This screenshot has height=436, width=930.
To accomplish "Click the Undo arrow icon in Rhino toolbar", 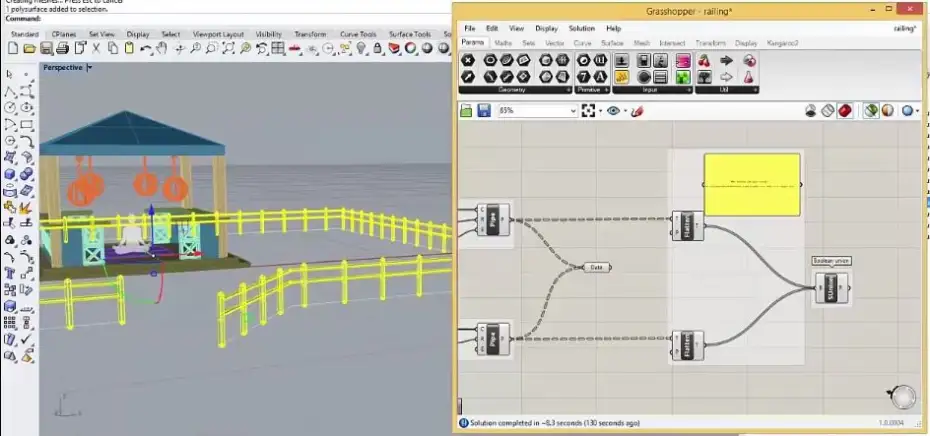I will 146,49.
